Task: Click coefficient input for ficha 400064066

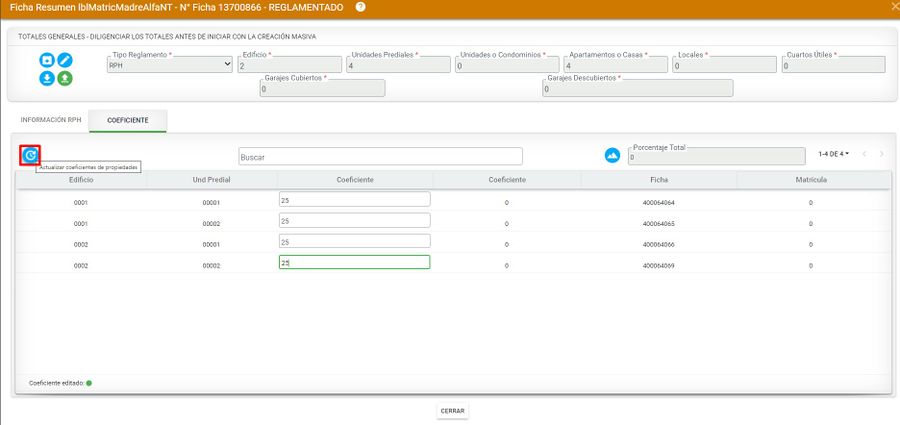Action: pyautogui.click(x=354, y=241)
